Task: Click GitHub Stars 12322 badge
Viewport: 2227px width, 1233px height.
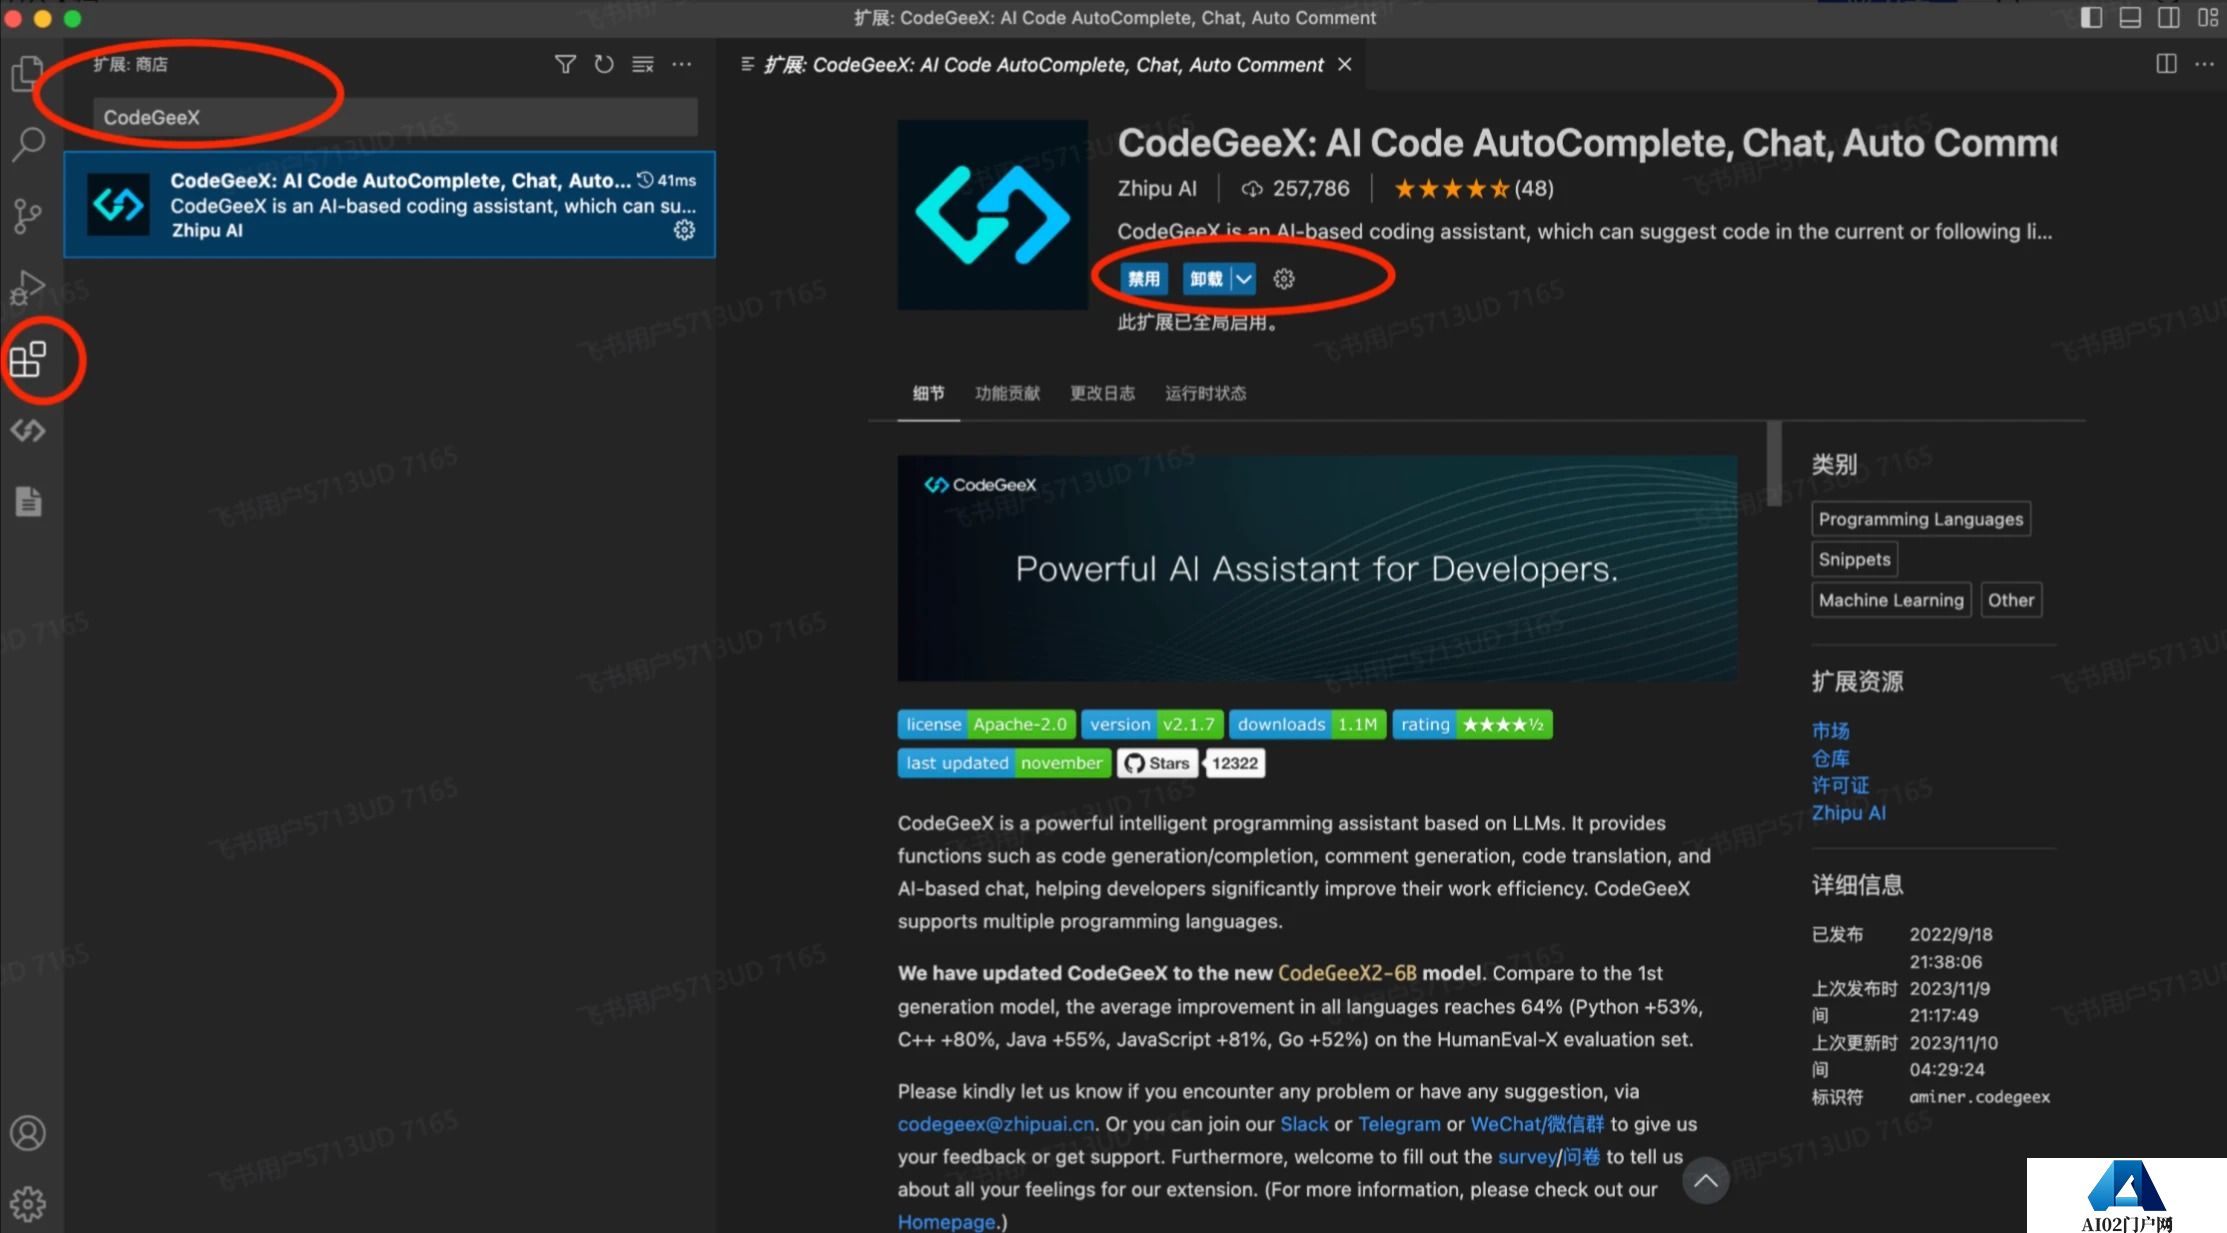Action: [1191, 763]
